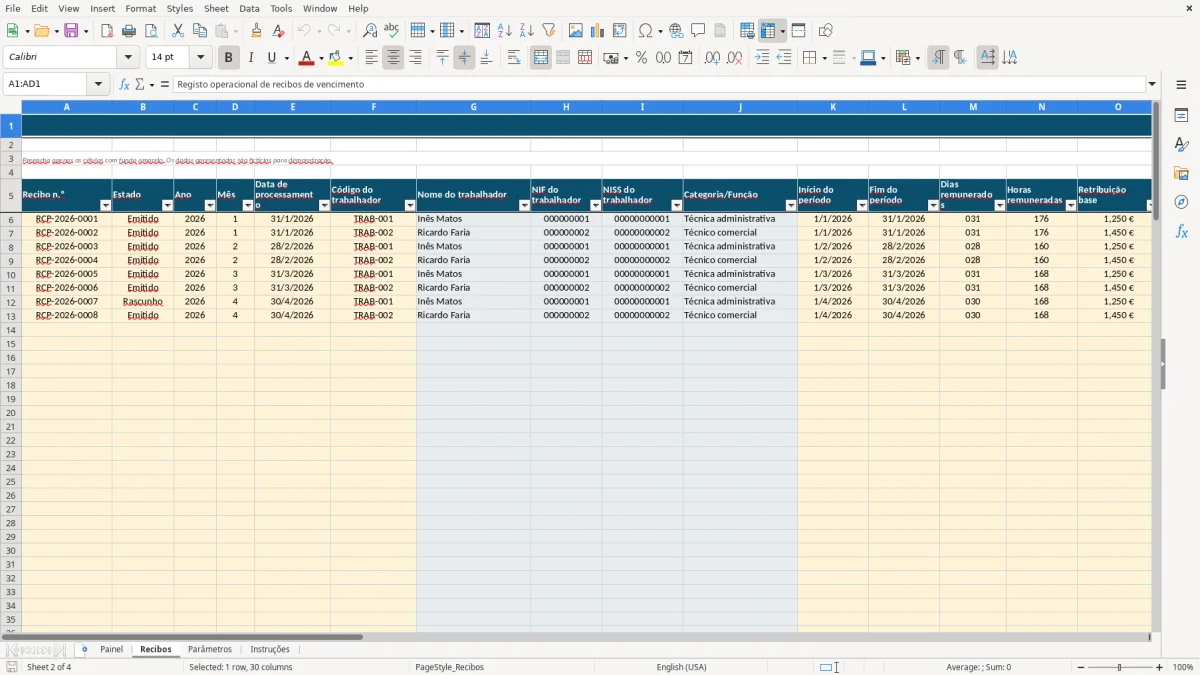Open the Format menu

[x=141, y=8]
